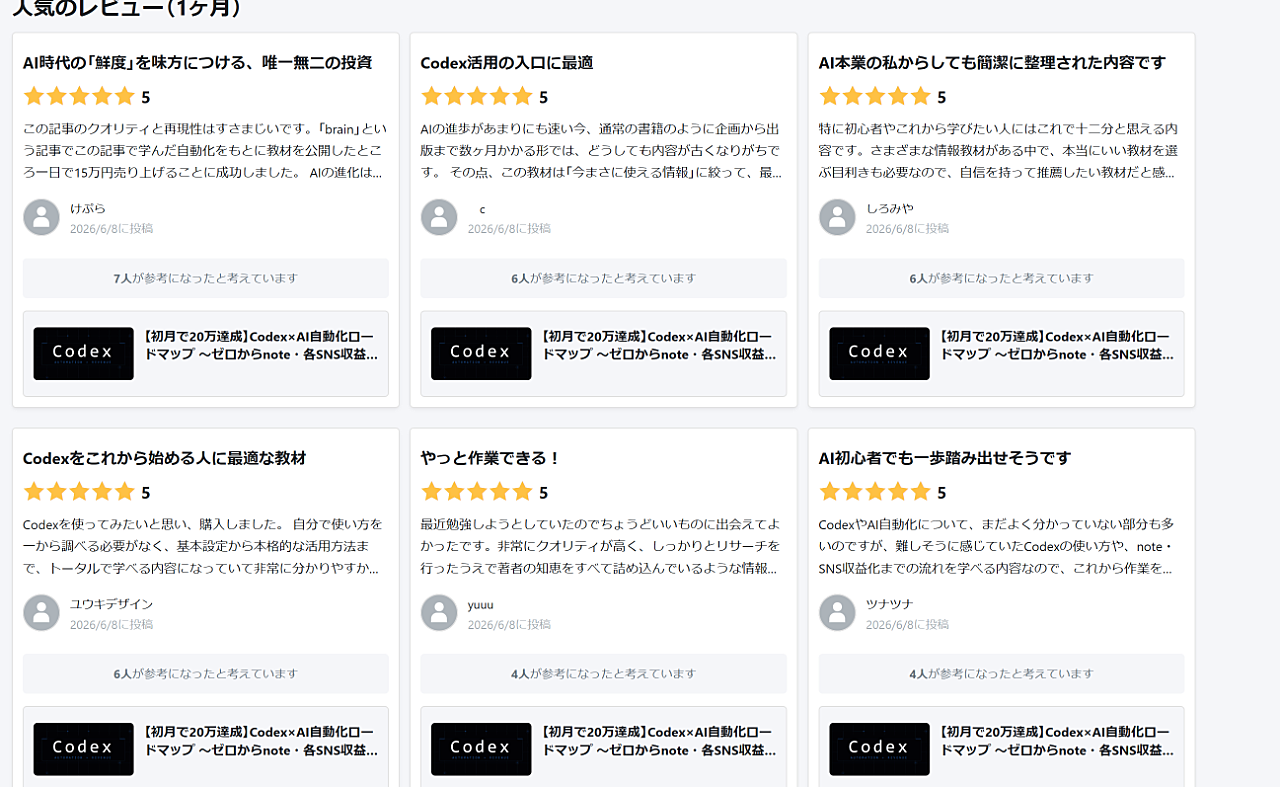Open review titled AI本業の私からしても簡潔に整理された内容です
Screen dimensions: 1280x787
pos(992,62)
